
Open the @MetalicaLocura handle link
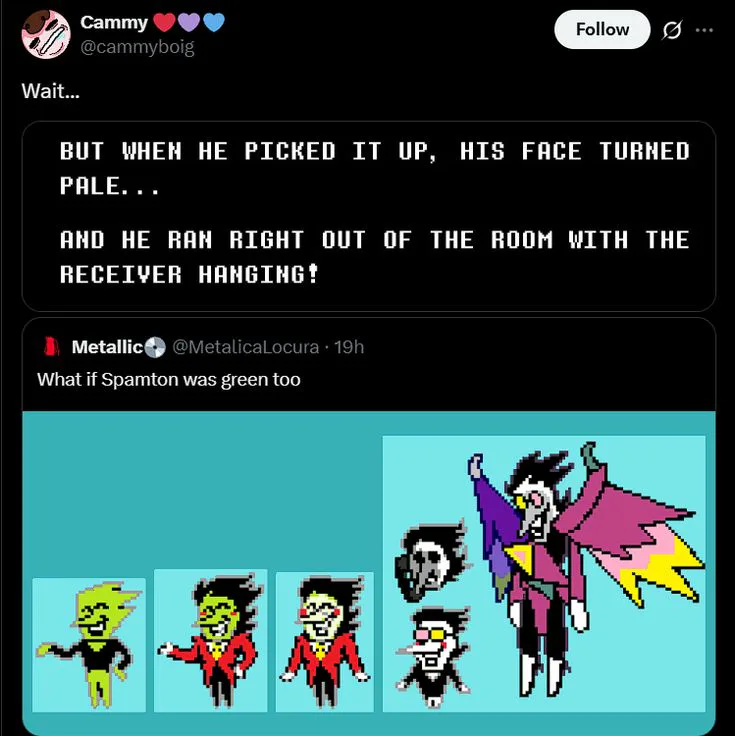[245, 347]
